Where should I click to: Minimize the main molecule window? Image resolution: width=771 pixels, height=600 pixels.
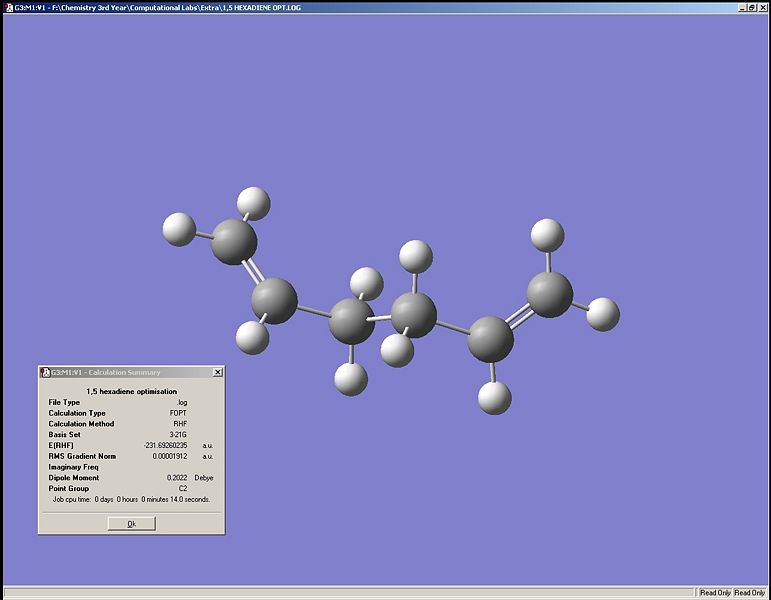point(741,7)
